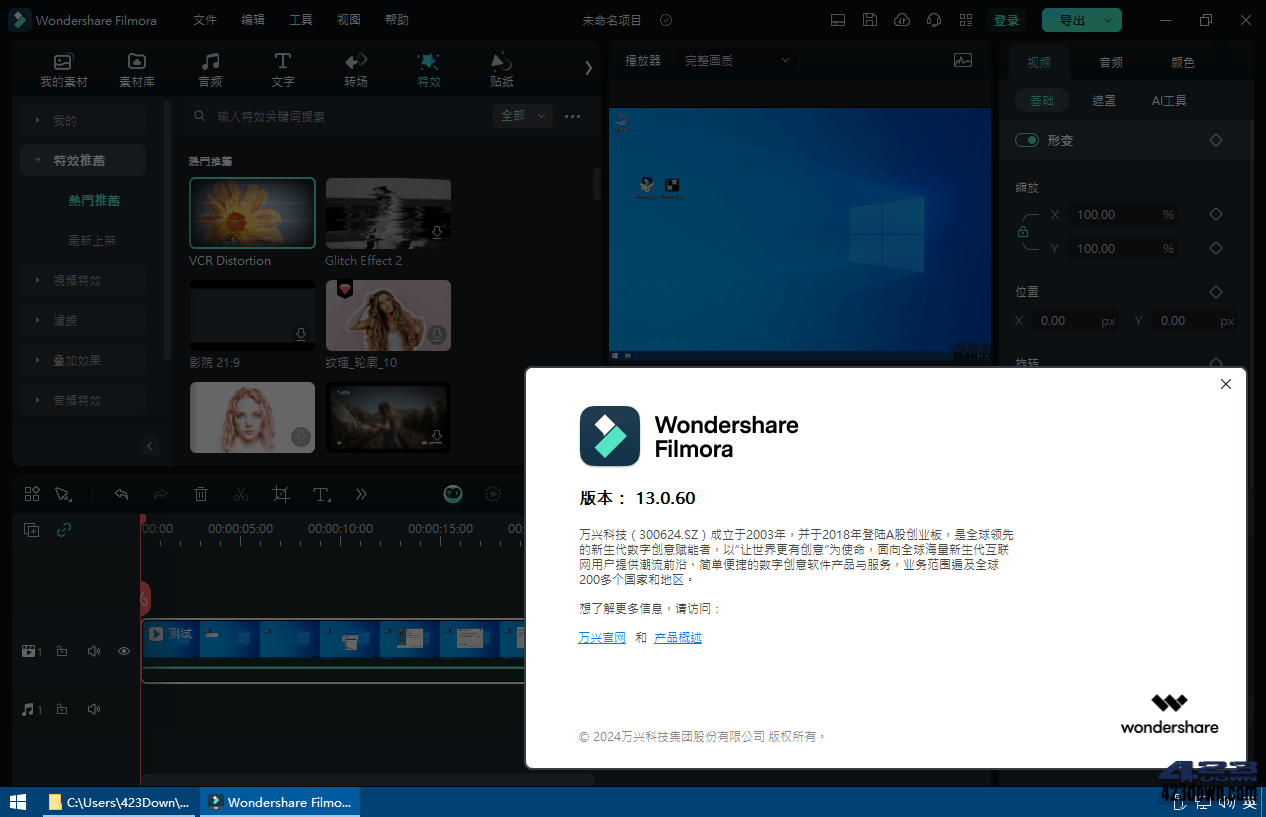Click the Render preview icon next to the robot
This screenshot has width=1266, height=817.
tap(493, 493)
